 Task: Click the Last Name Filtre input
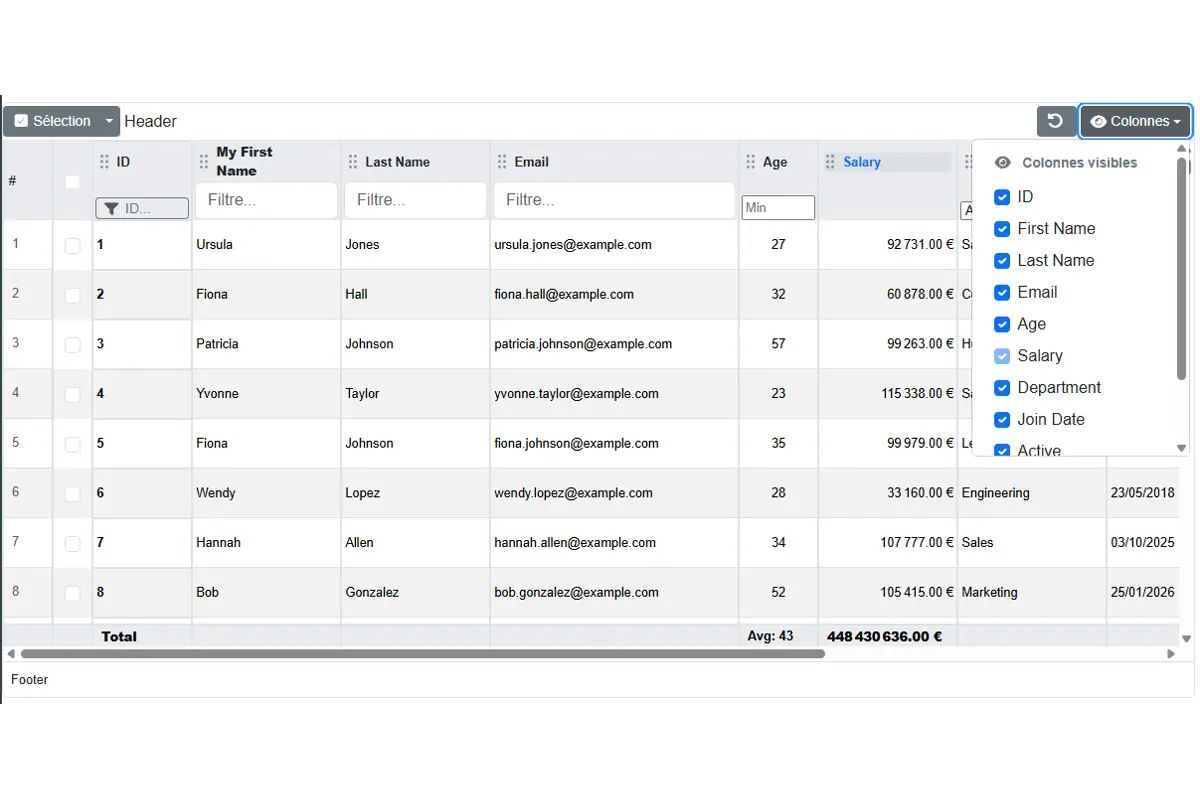(x=415, y=200)
